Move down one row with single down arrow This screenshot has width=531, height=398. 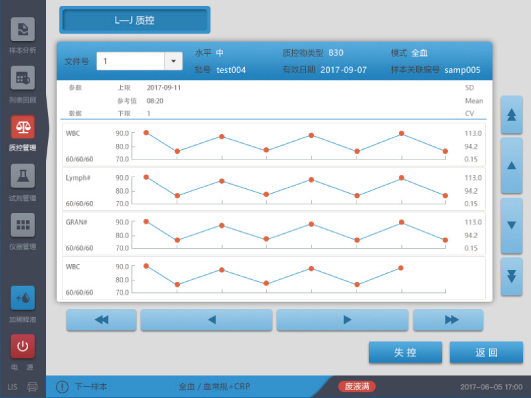[511, 226]
